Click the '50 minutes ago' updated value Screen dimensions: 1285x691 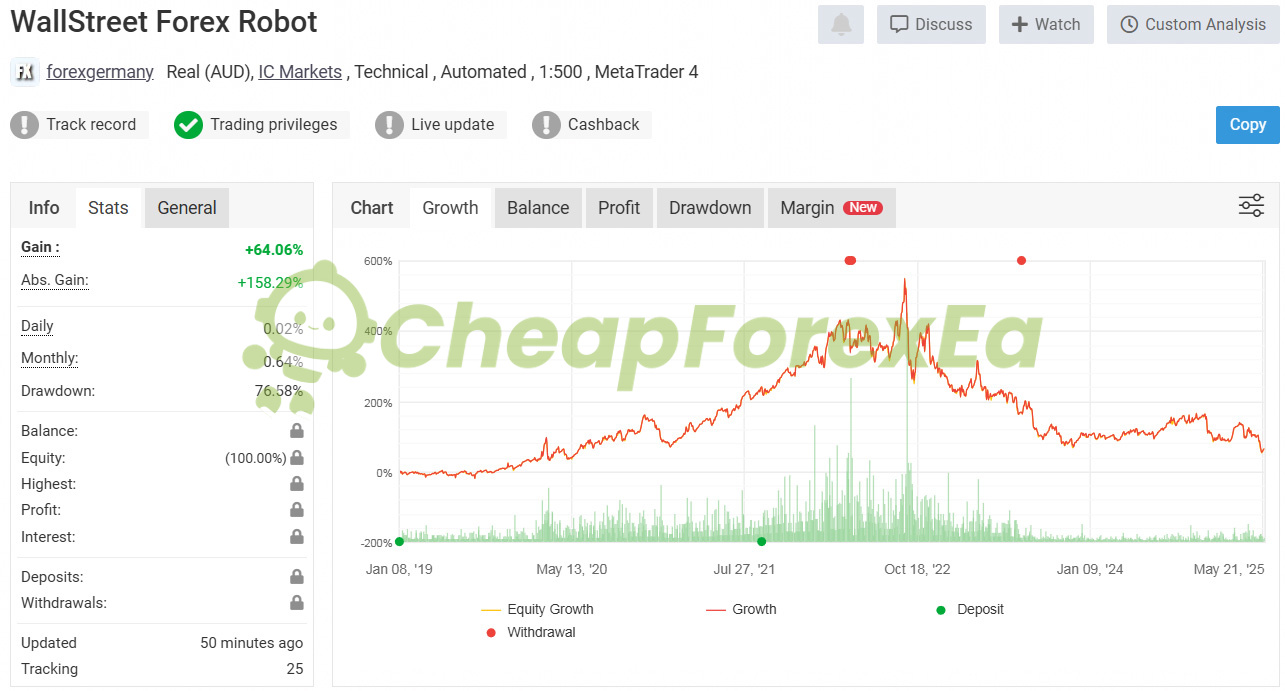pyautogui.click(x=251, y=643)
